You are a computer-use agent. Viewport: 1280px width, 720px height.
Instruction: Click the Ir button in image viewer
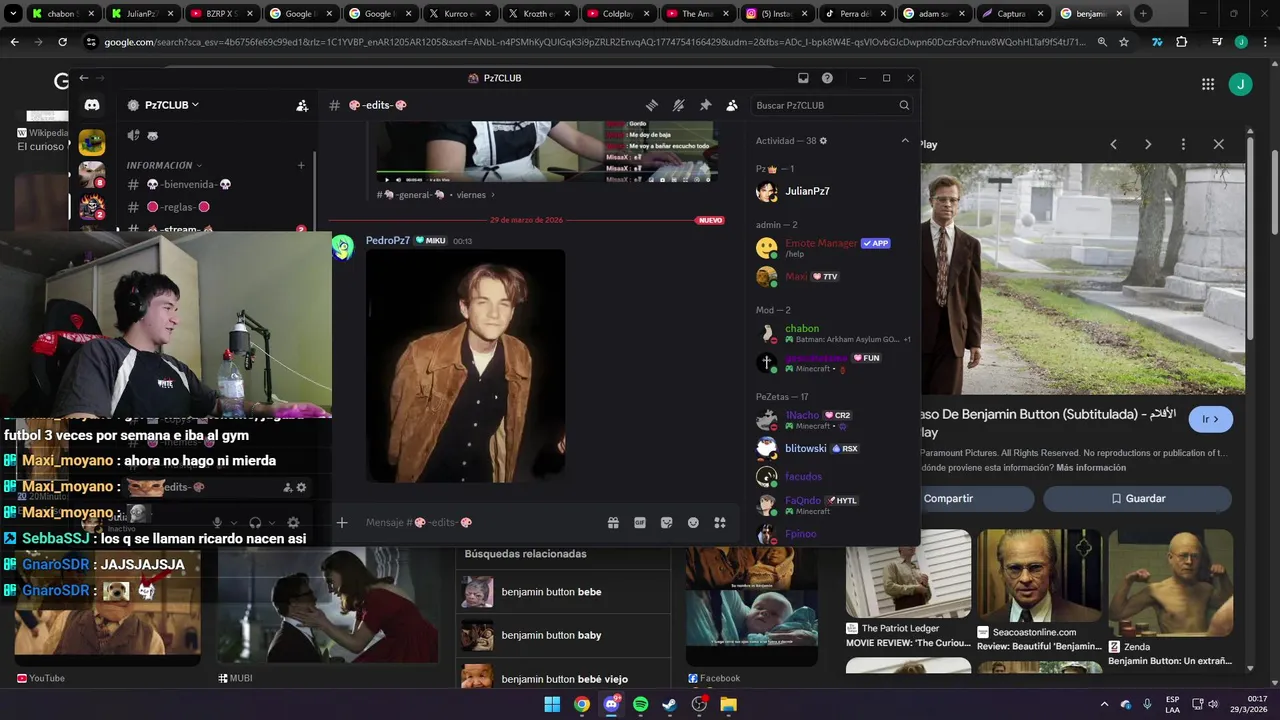(1210, 419)
